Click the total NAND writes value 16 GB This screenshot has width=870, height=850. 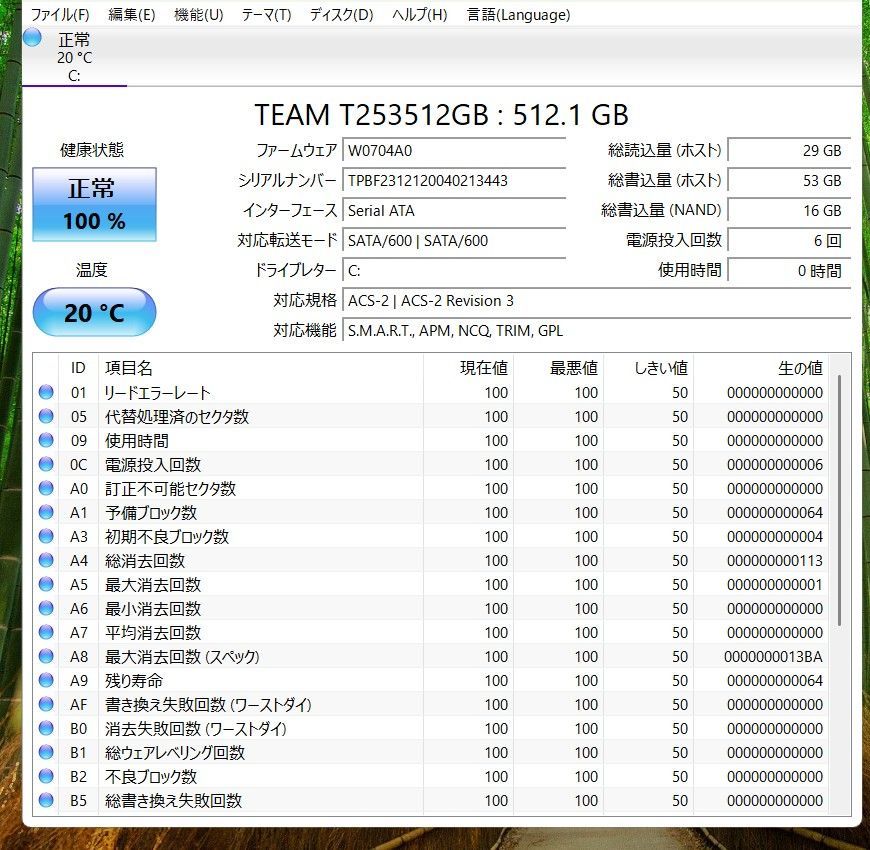(x=789, y=211)
